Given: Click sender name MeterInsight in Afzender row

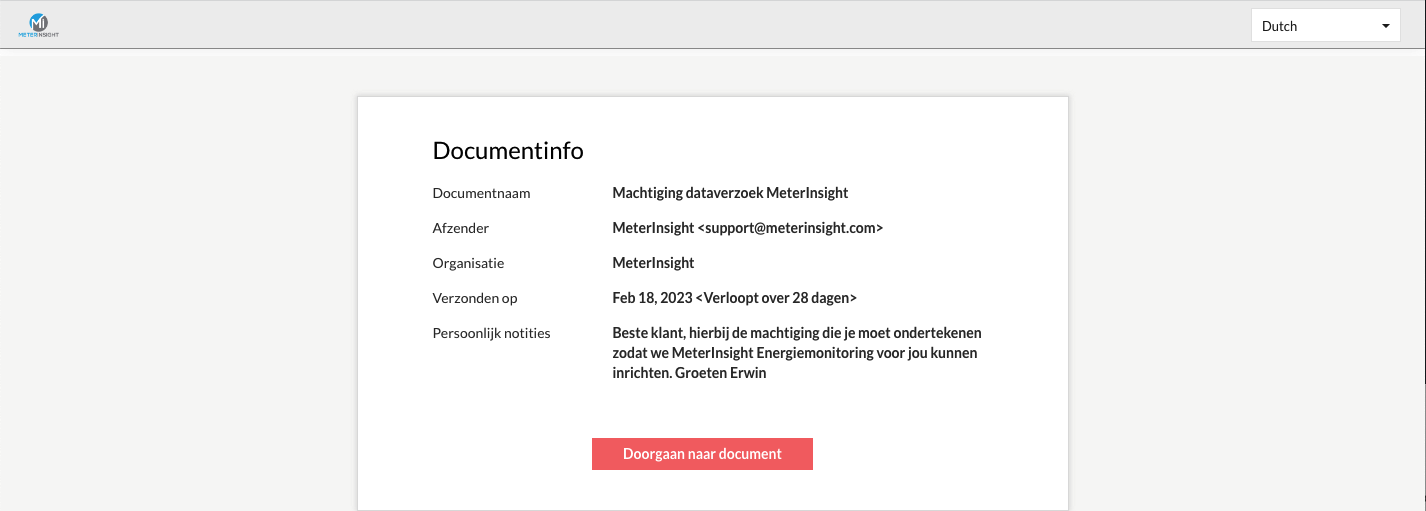Looking at the screenshot, I should 652,228.
